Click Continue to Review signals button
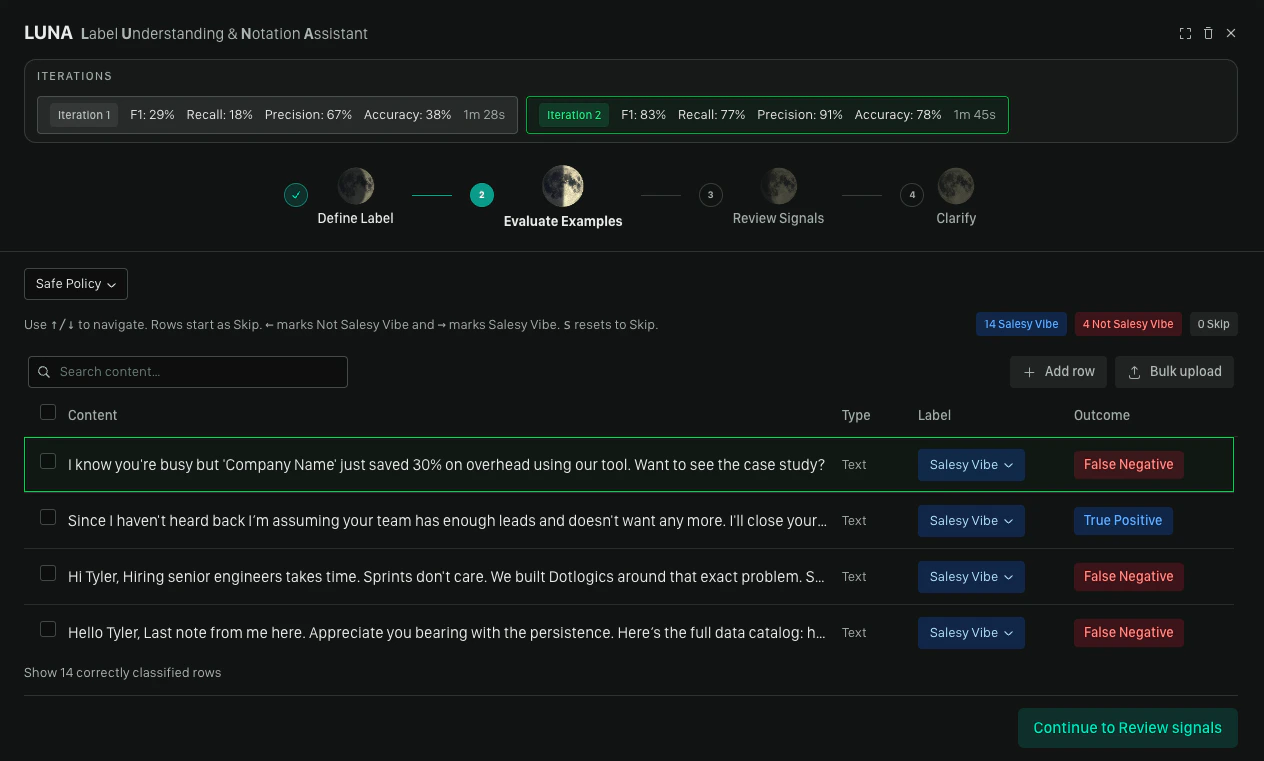 pyautogui.click(x=1127, y=728)
